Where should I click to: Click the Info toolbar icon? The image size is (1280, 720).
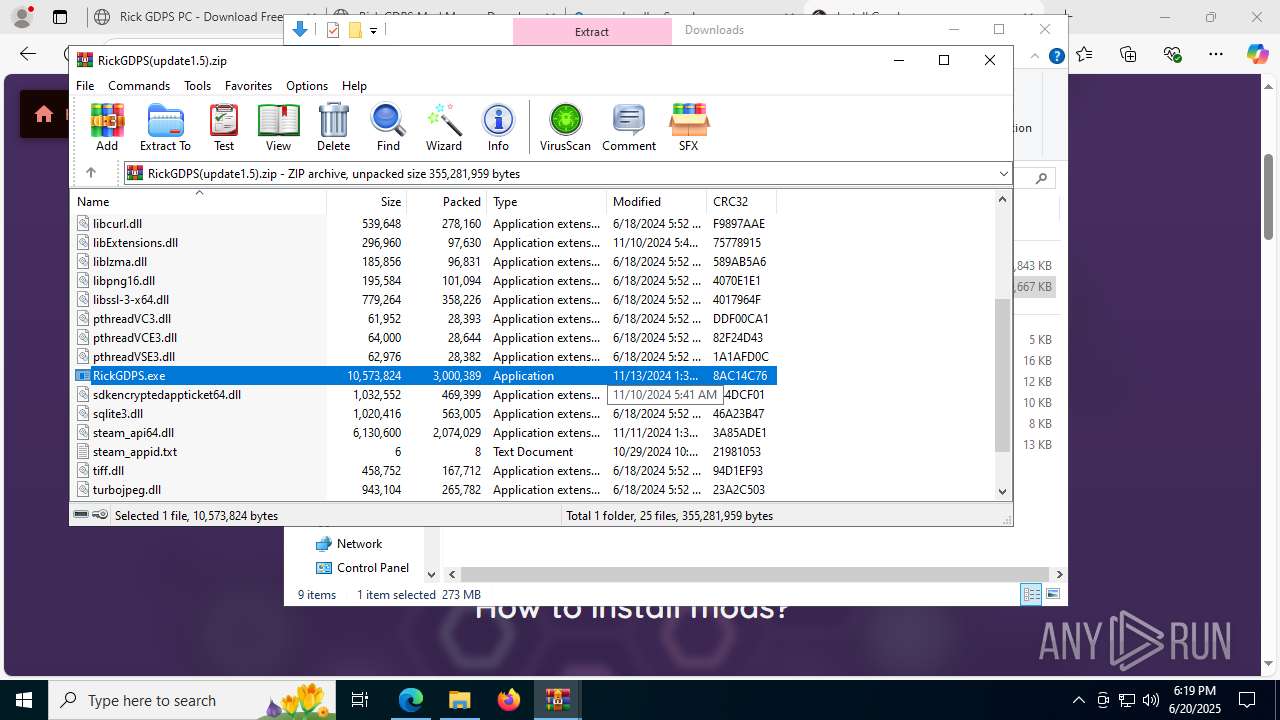tap(498, 127)
